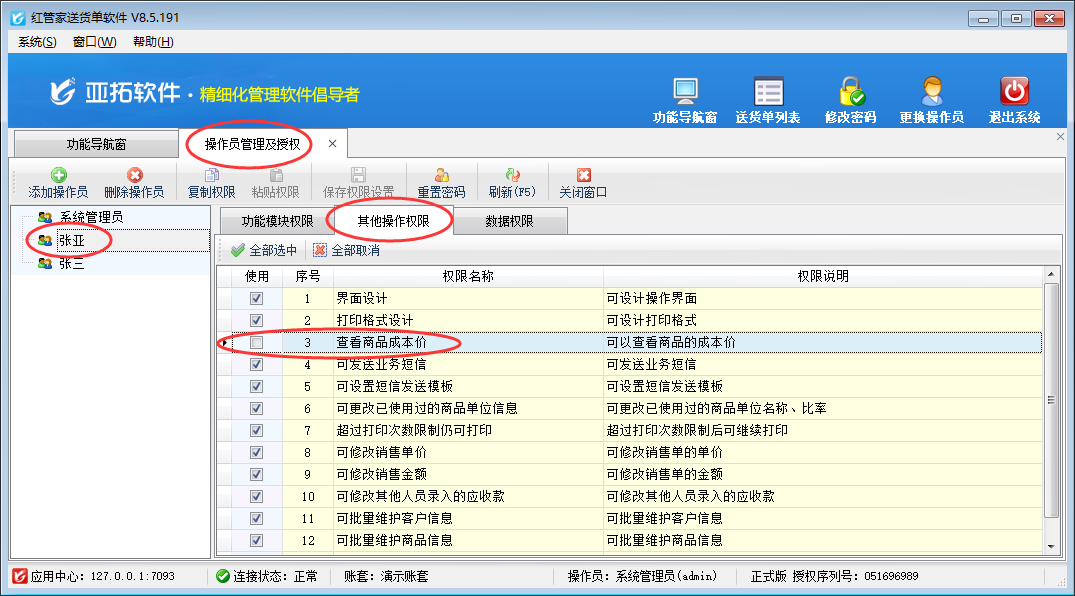
Task: Click the 刷新(F5) toolbar icon
Action: (x=512, y=176)
